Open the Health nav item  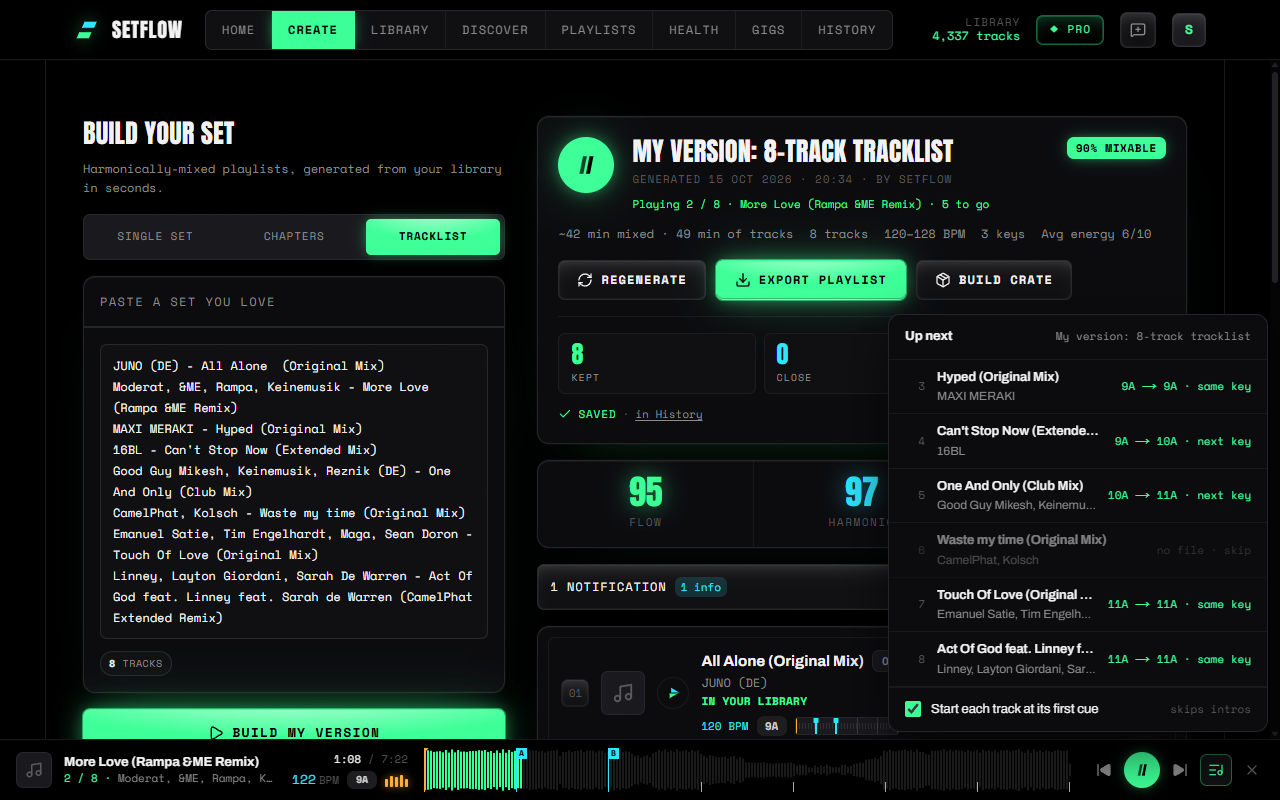click(694, 30)
